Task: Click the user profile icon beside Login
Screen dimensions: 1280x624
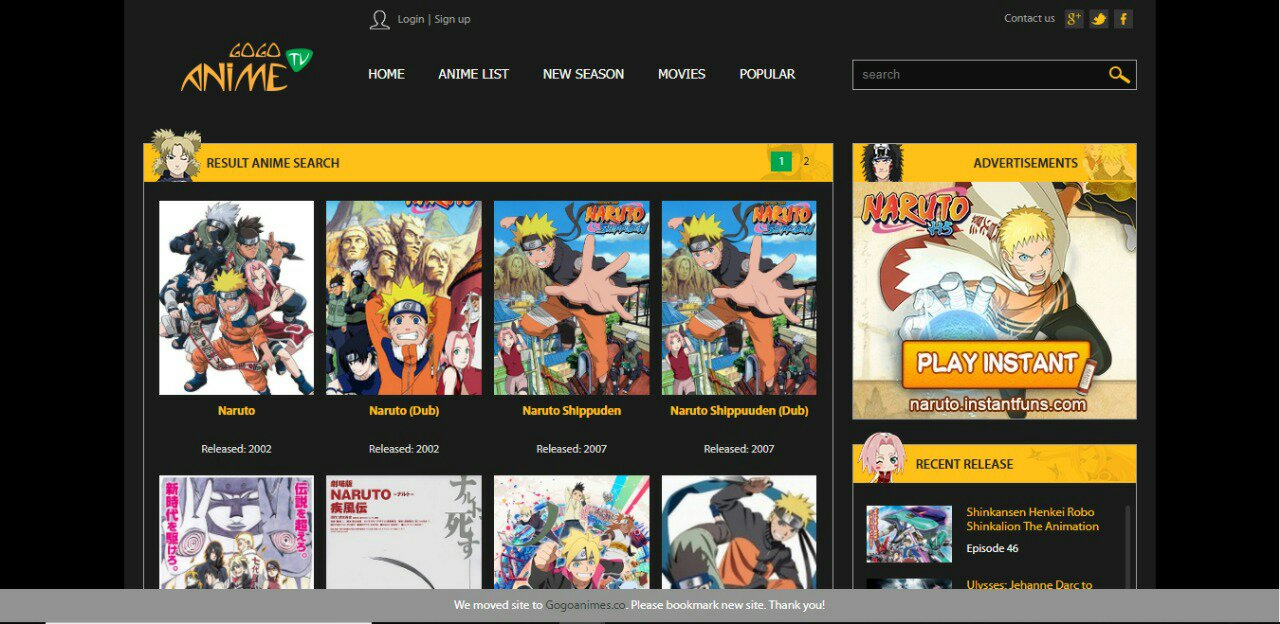Action: (379, 19)
